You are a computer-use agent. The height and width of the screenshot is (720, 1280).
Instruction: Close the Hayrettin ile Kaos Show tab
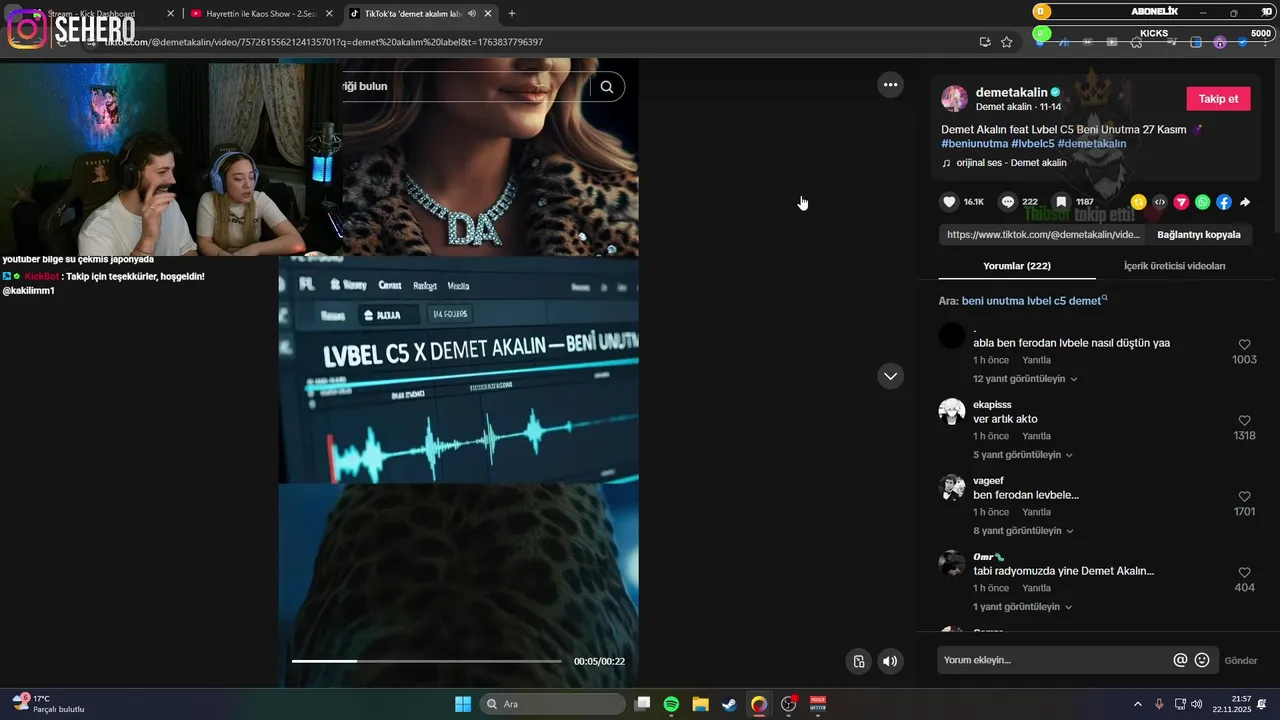pos(327,14)
